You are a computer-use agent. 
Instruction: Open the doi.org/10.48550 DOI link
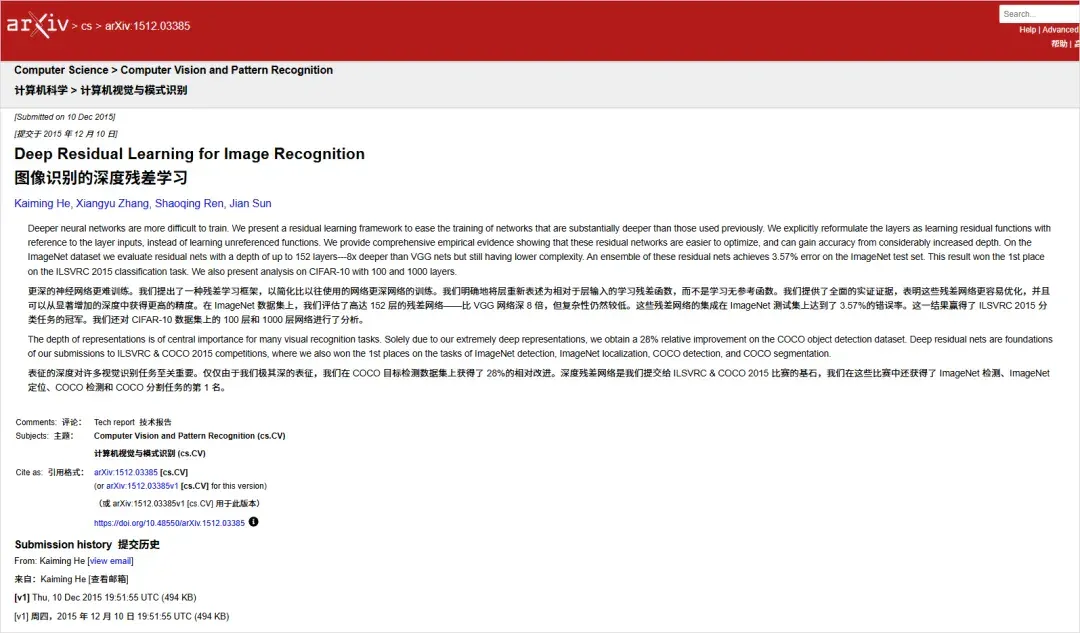tap(169, 523)
